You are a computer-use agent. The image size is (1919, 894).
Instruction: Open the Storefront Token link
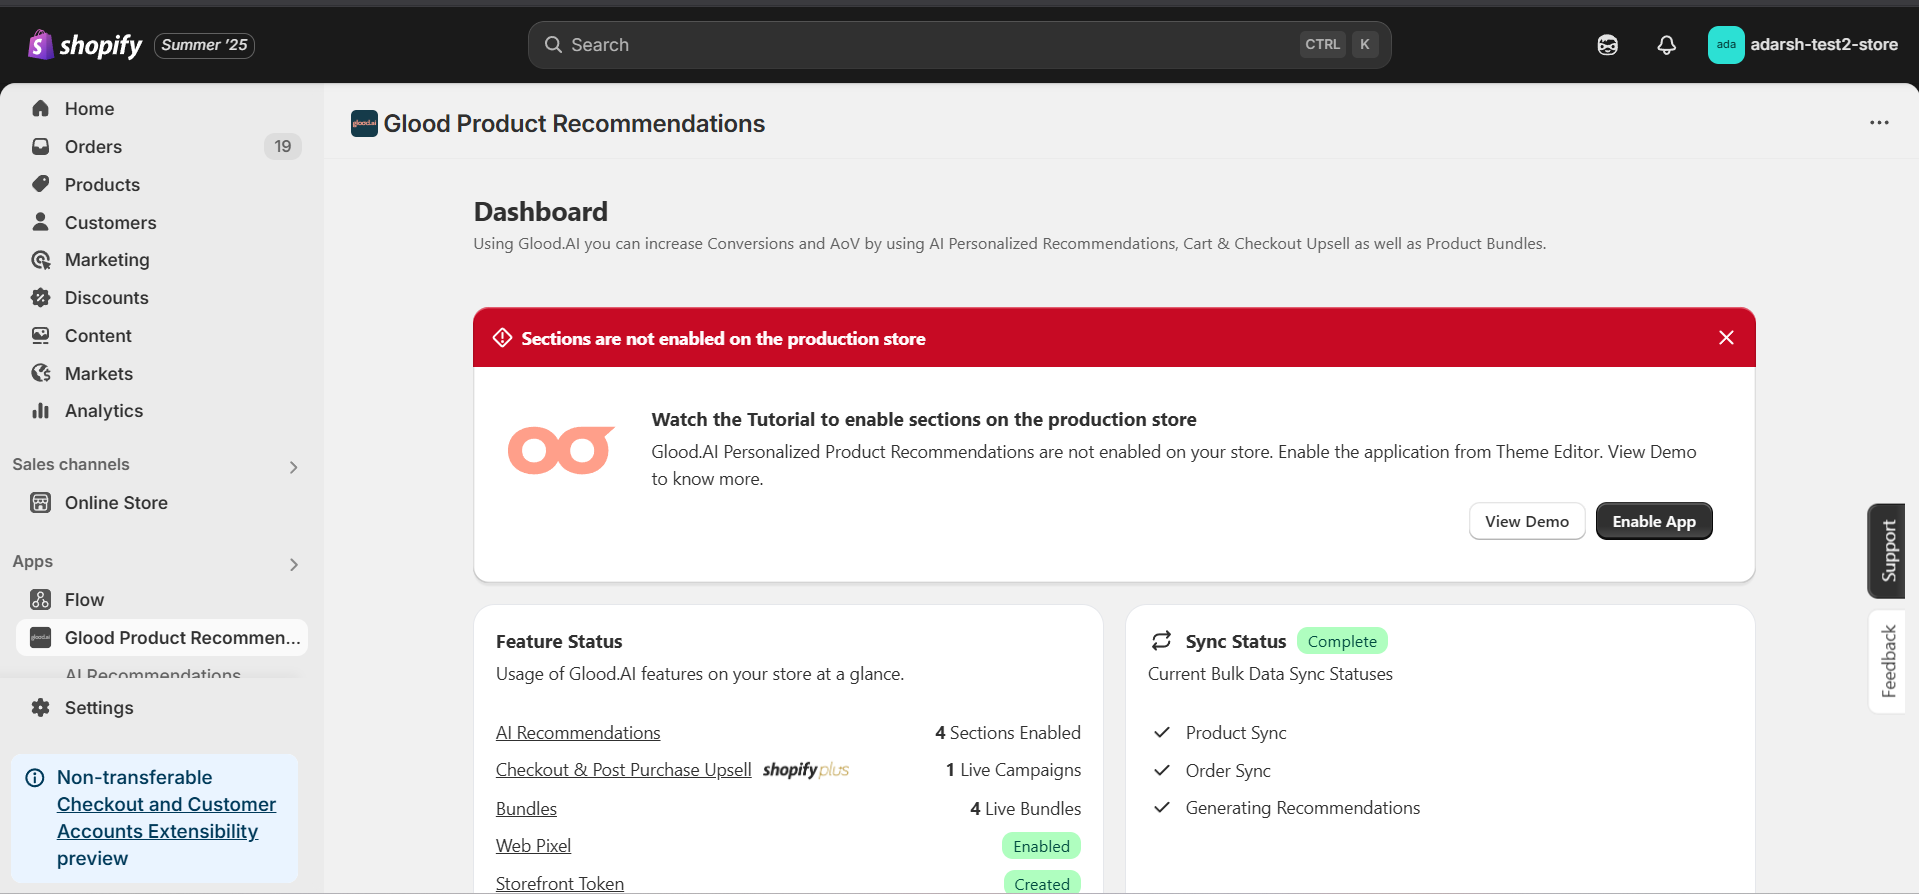click(x=560, y=884)
